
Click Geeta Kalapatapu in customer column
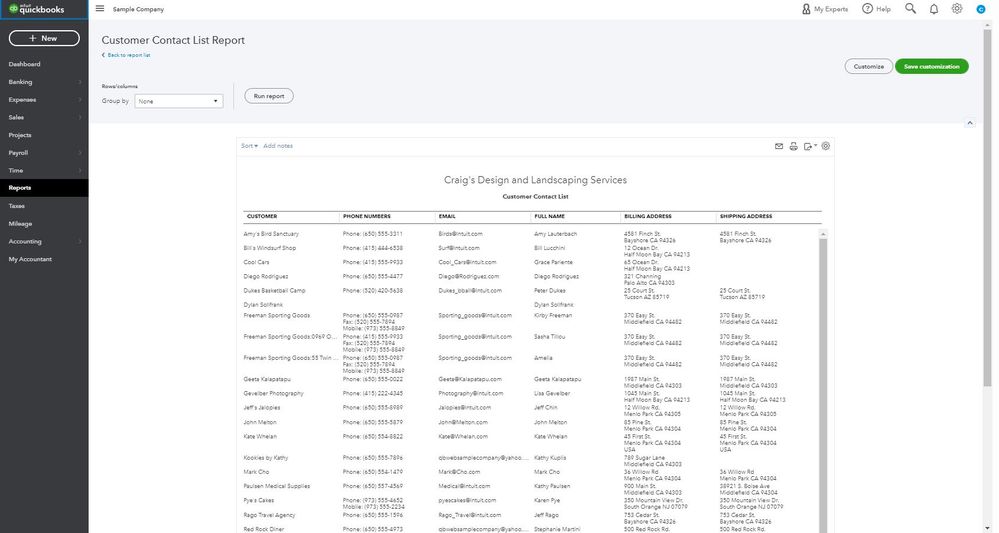pyautogui.click(x=267, y=379)
